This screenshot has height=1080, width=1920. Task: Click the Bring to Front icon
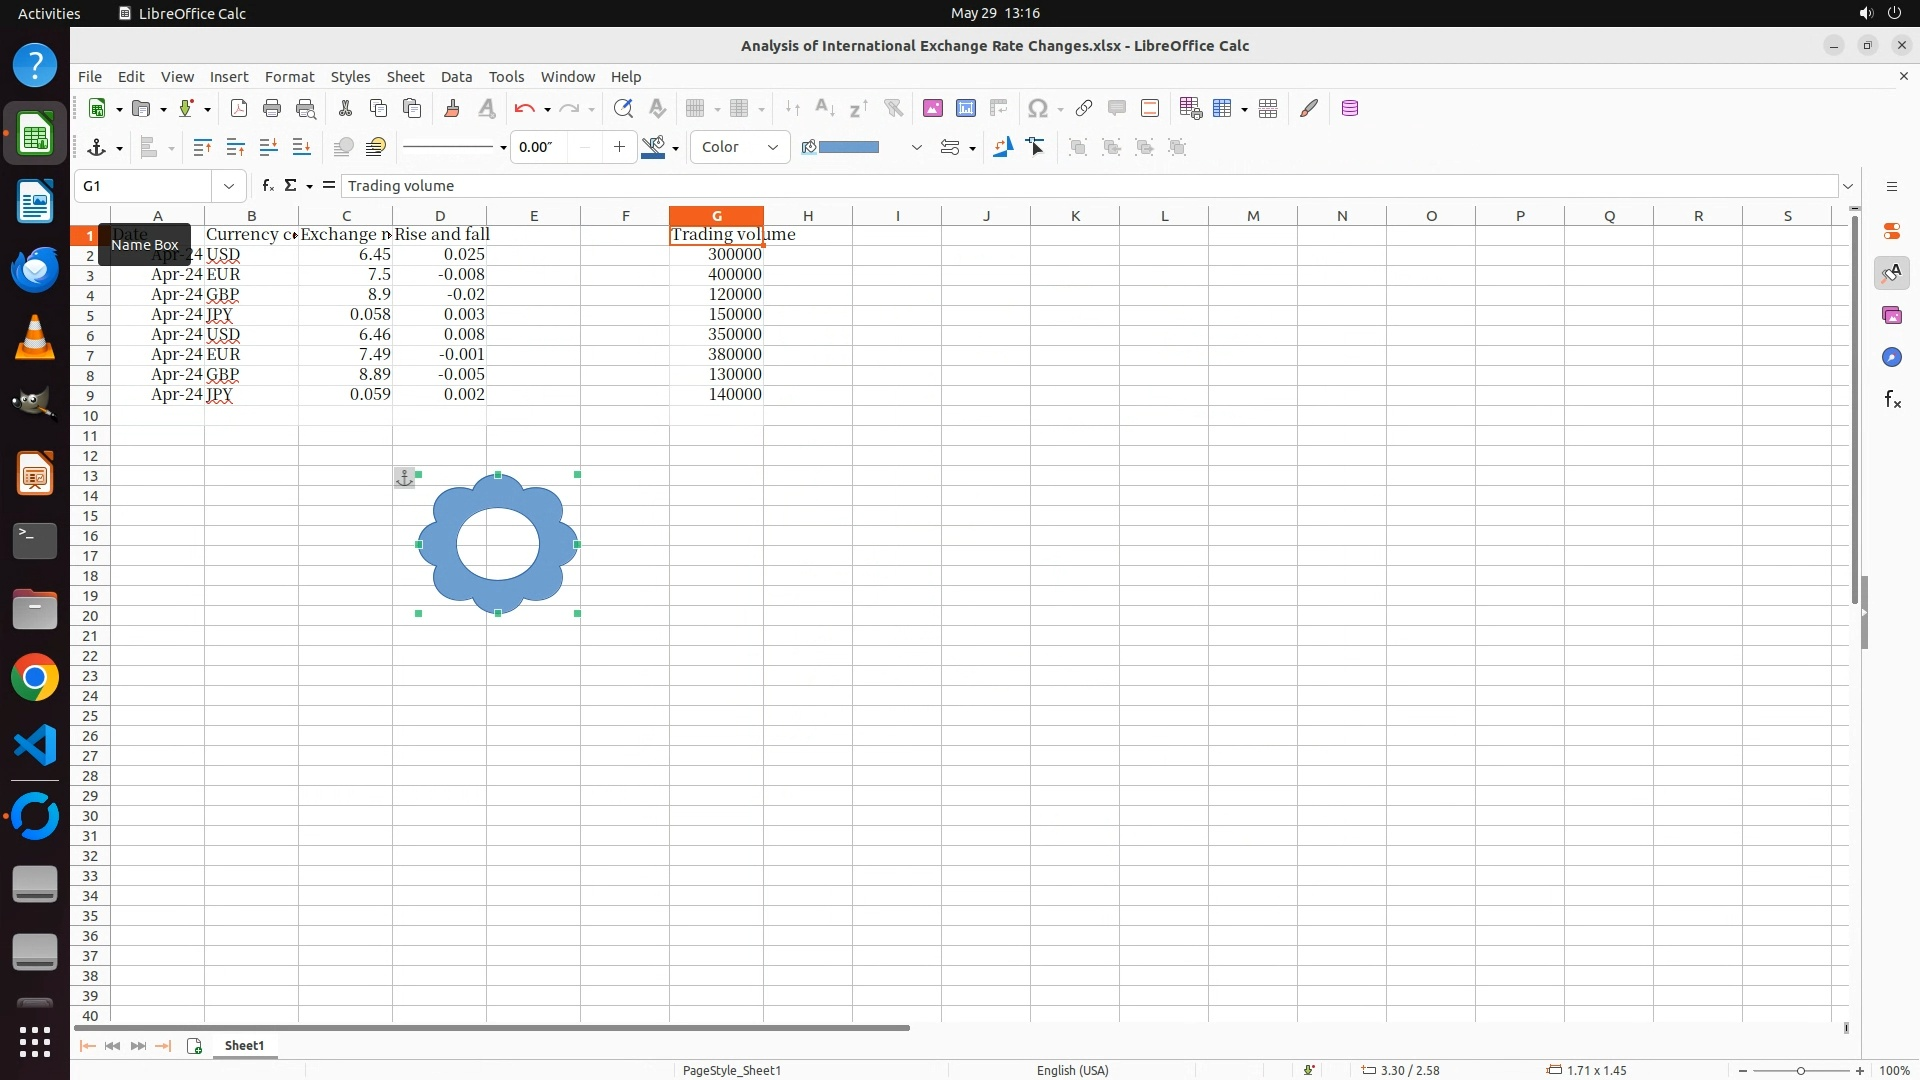click(x=201, y=148)
